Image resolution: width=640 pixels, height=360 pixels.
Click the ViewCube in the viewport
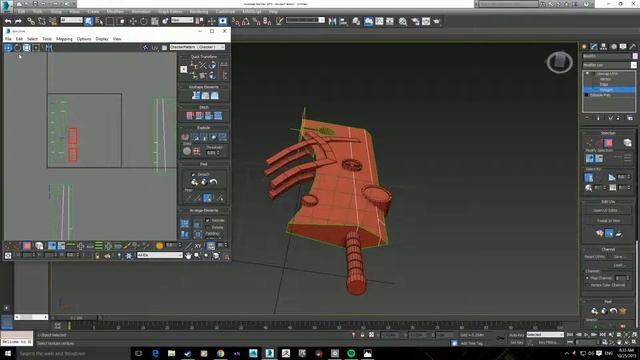[x=559, y=62]
